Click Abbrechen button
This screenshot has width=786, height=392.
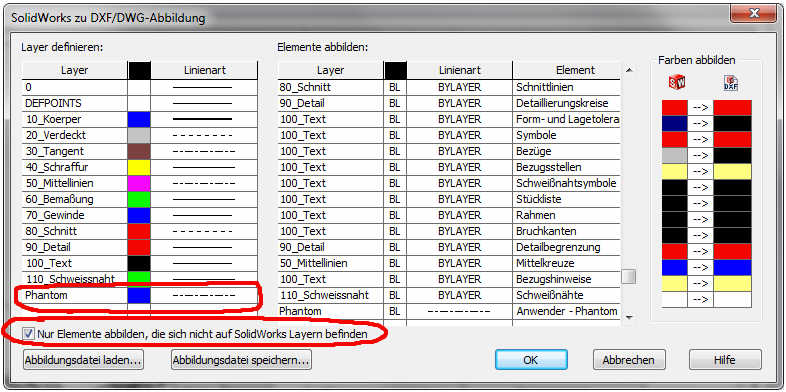tap(629, 360)
